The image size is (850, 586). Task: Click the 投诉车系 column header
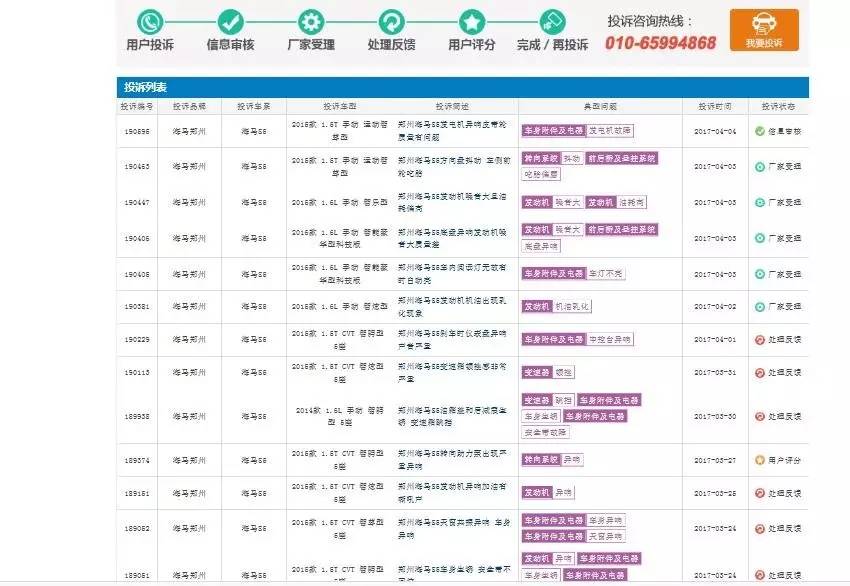click(x=254, y=106)
